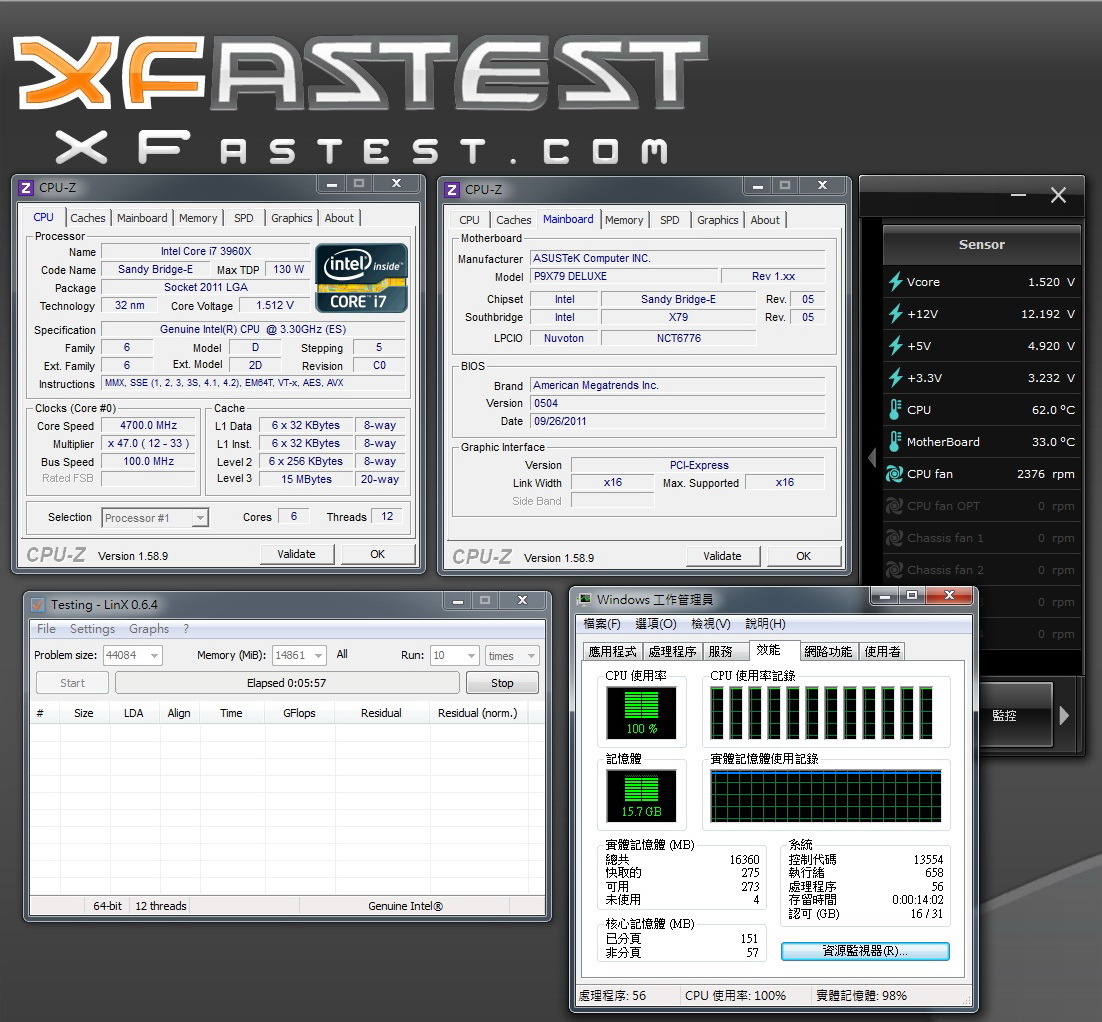1102x1022 pixels.
Task: Click the Residual (norm.) column header
Action: [x=478, y=713]
